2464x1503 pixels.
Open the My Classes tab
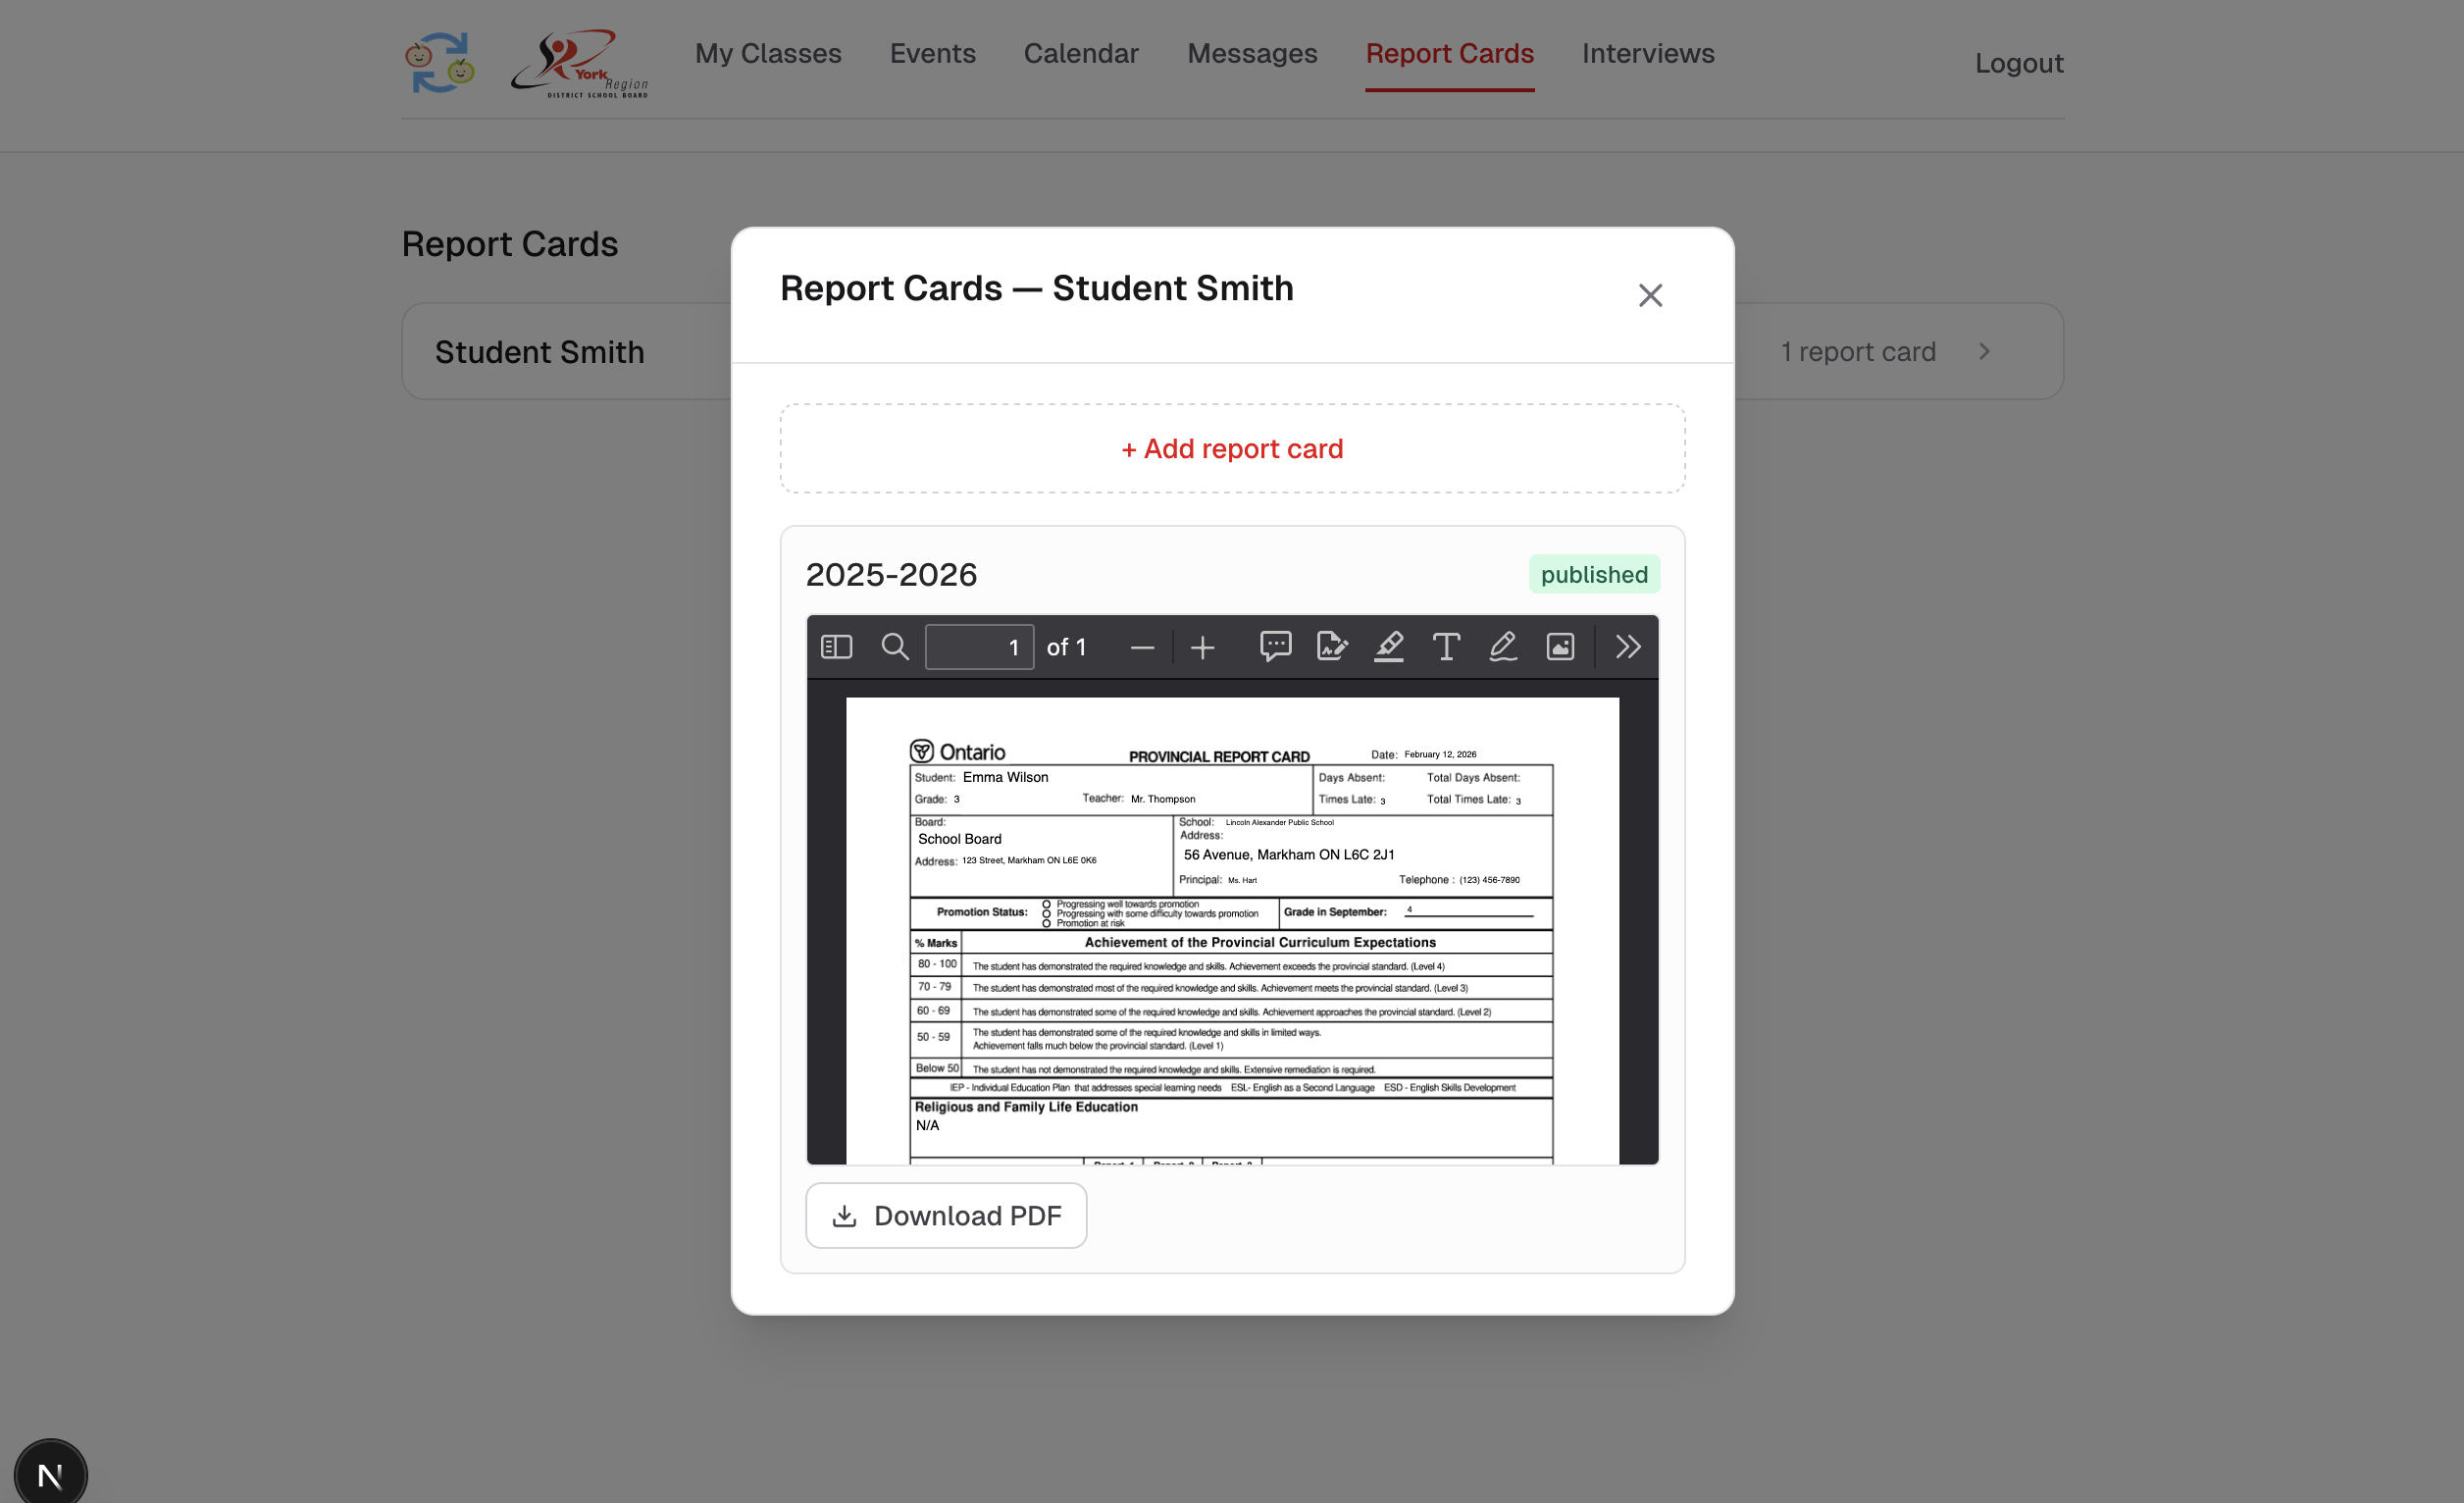pyautogui.click(x=767, y=54)
